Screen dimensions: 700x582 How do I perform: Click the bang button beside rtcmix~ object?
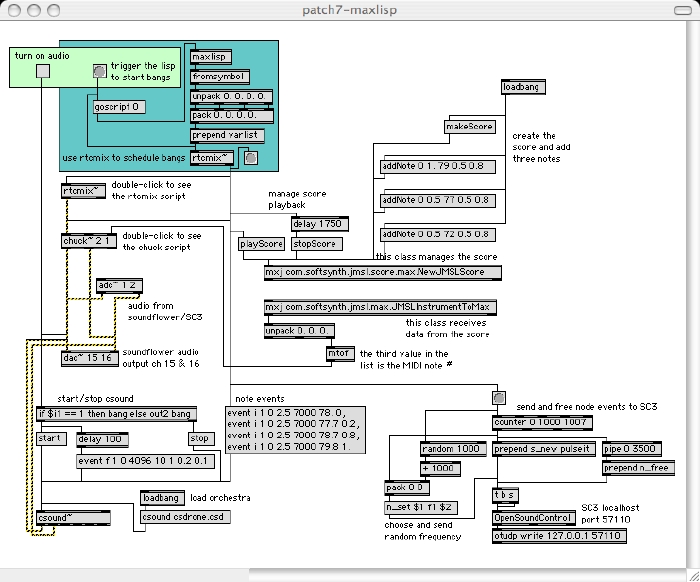pyautogui.click(x=251, y=158)
